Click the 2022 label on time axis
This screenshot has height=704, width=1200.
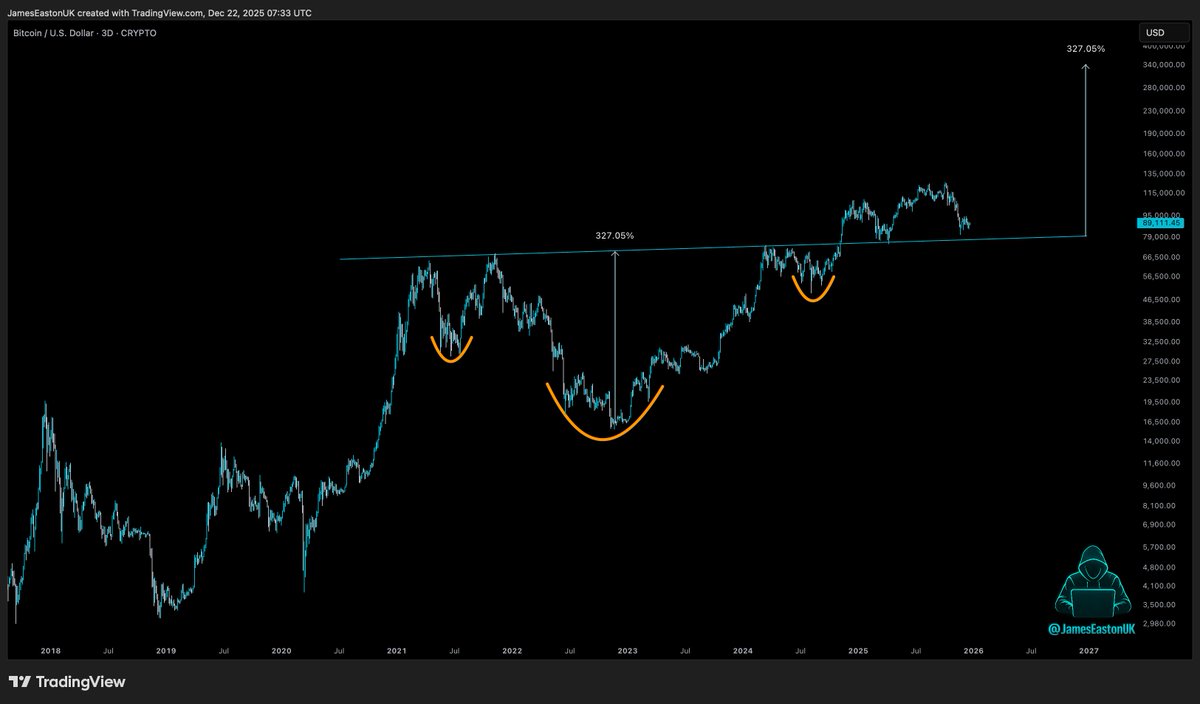[512, 650]
